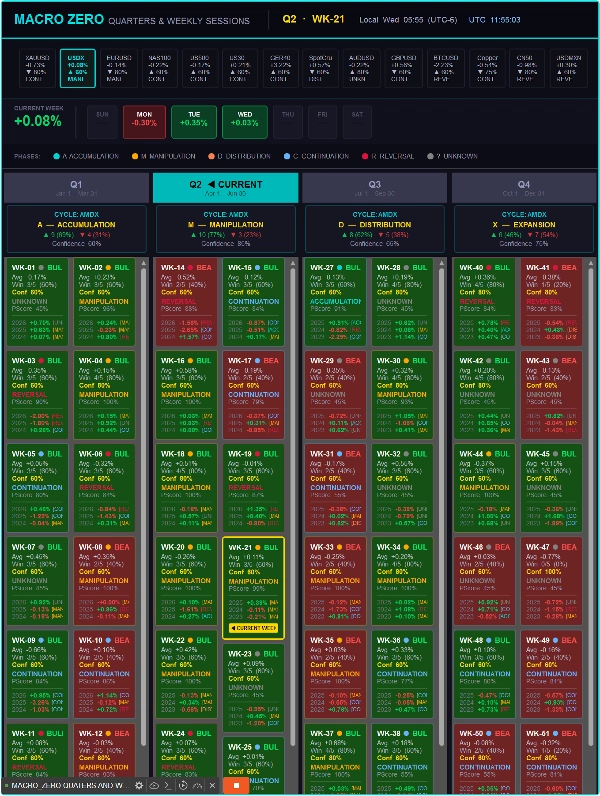Open the highlighted WK-21 current week card
The height and width of the screenshot is (796, 600).
(x=253, y=588)
